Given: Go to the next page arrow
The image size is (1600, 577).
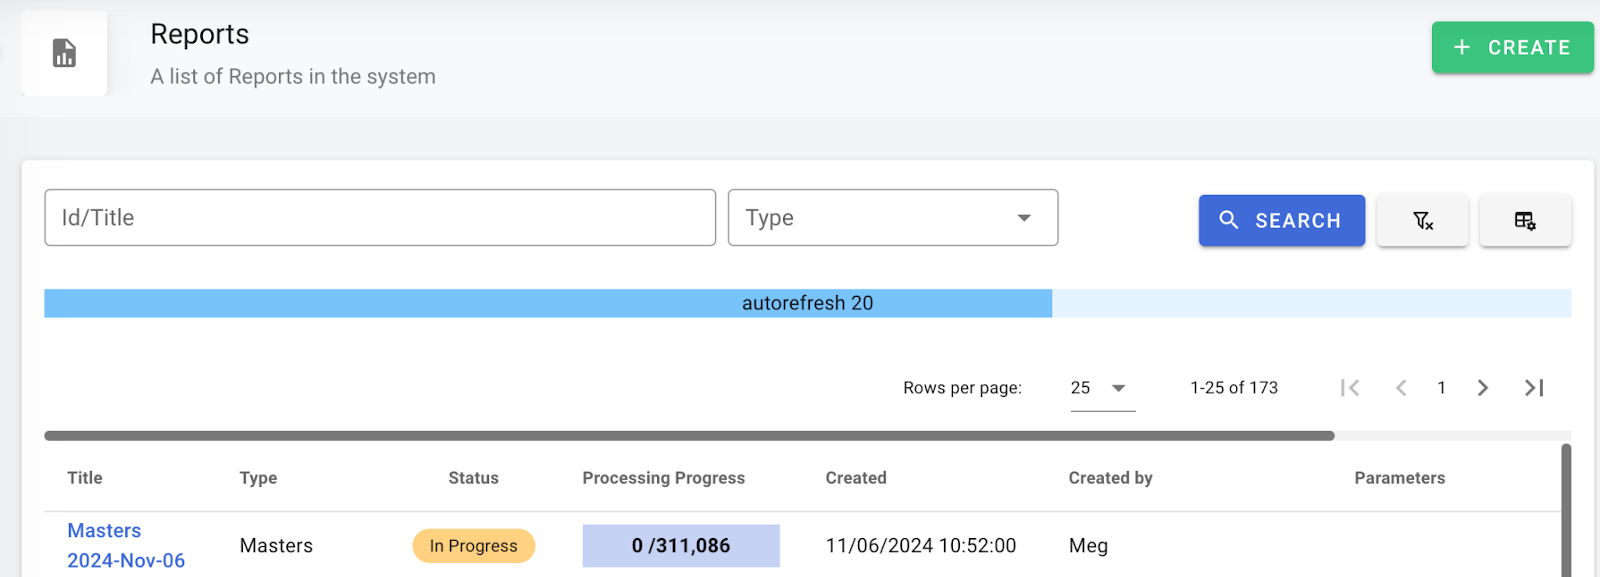Looking at the screenshot, I should point(1483,388).
